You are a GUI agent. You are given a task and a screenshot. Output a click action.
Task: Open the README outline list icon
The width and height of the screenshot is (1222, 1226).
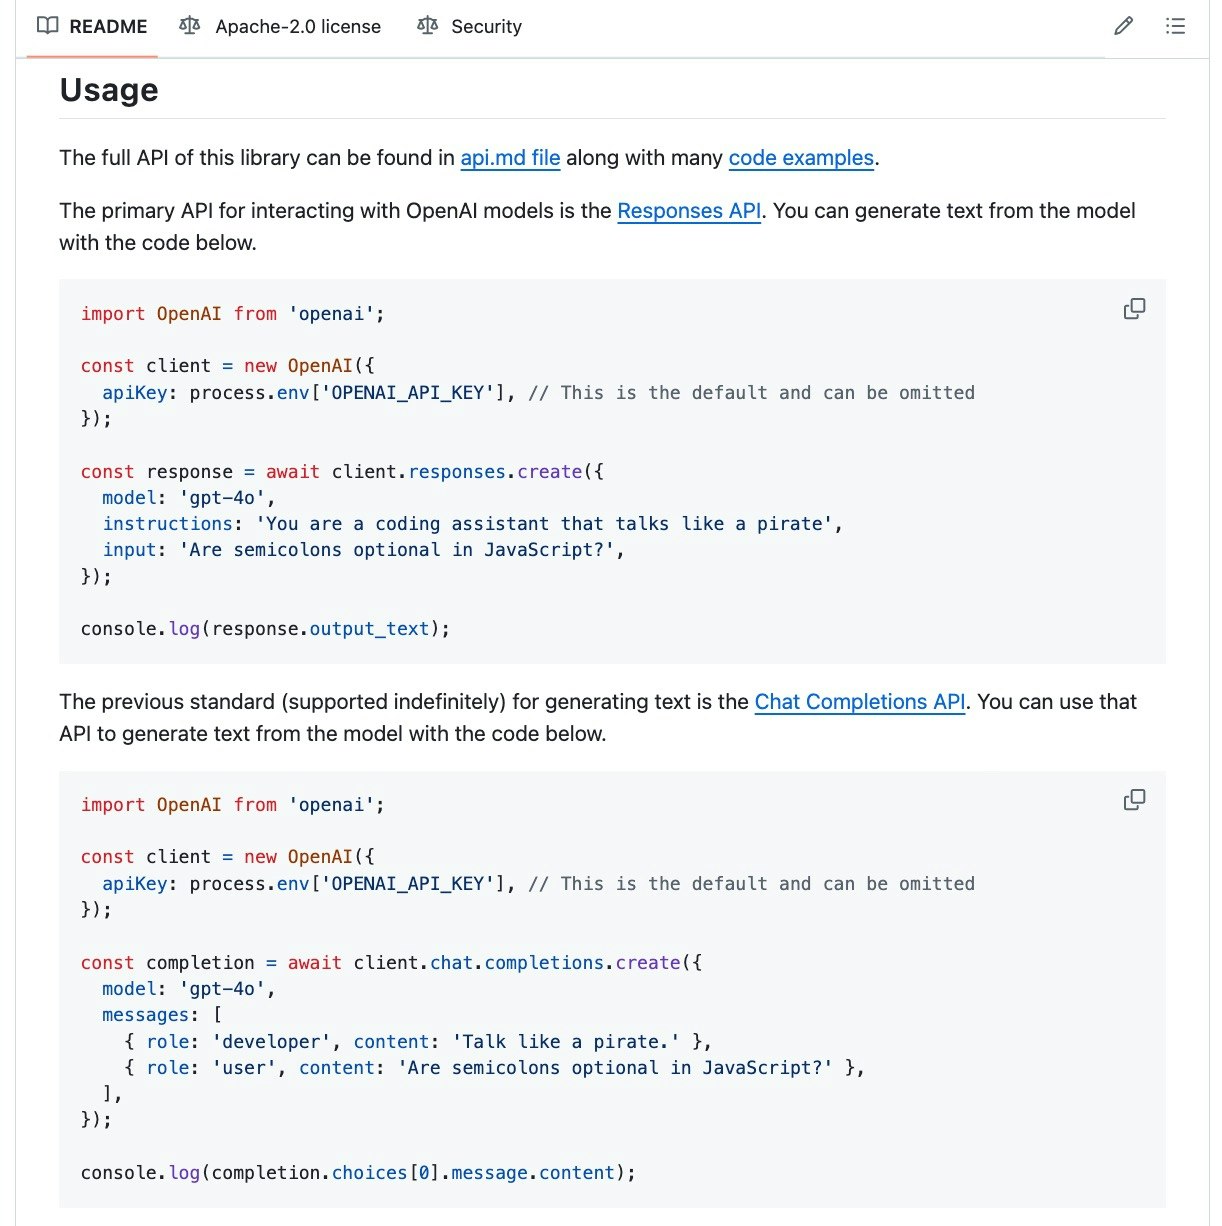[1175, 26]
